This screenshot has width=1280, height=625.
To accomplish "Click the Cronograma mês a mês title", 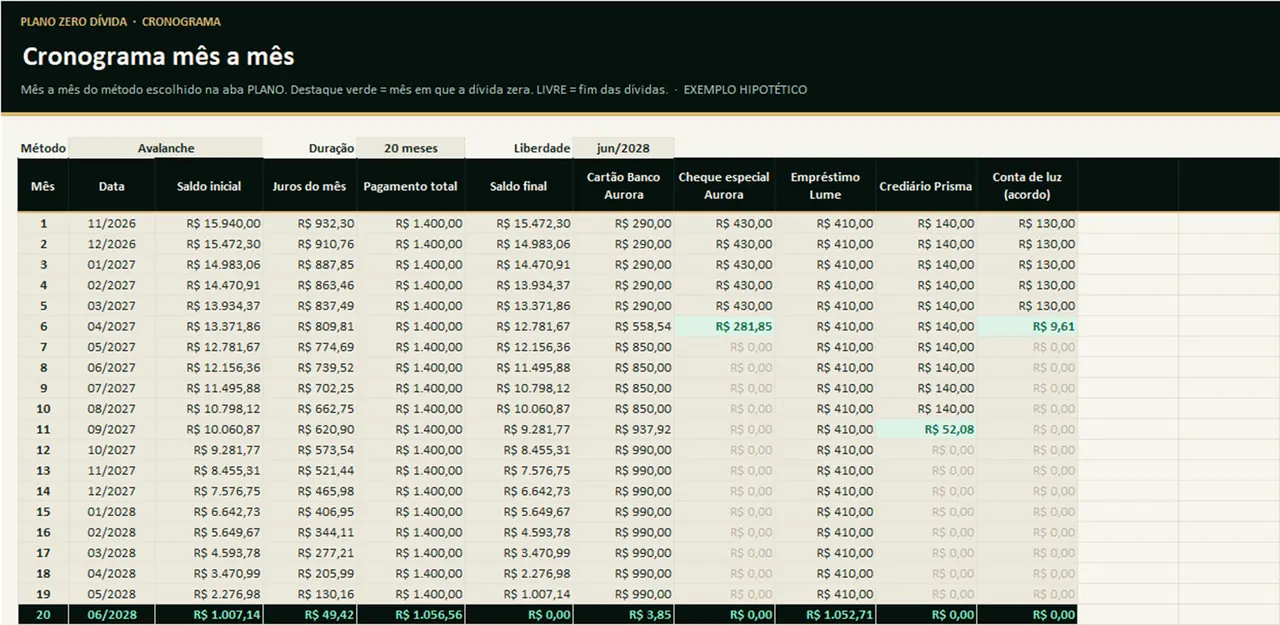I will [x=158, y=56].
